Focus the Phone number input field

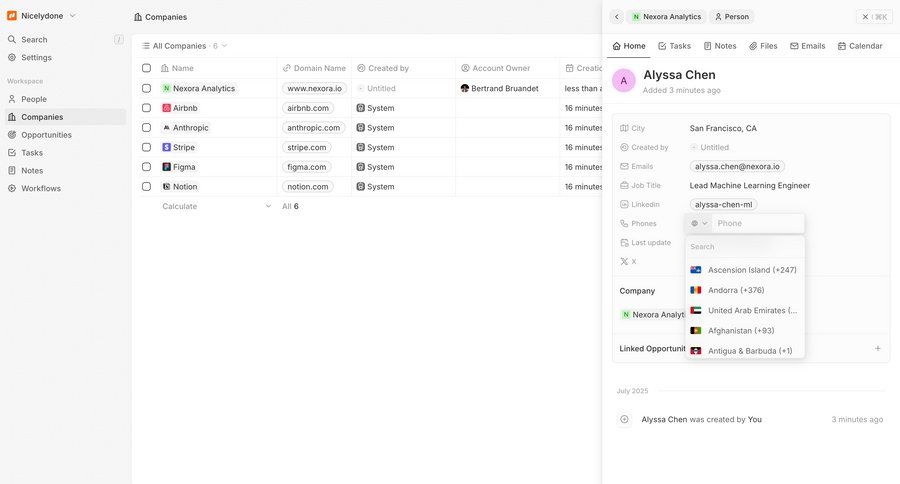[x=758, y=223]
